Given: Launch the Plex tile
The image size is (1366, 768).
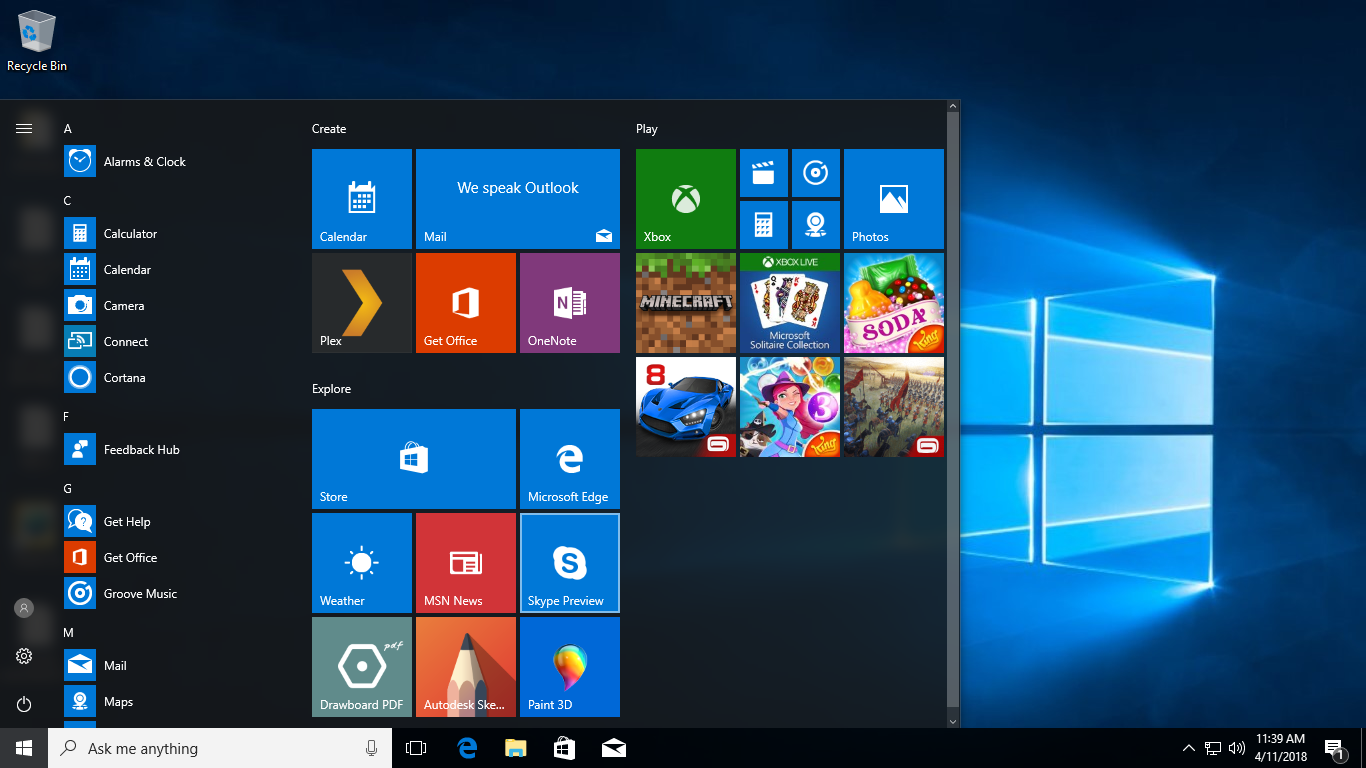Looking at the screenshot, I should (362, 303).
